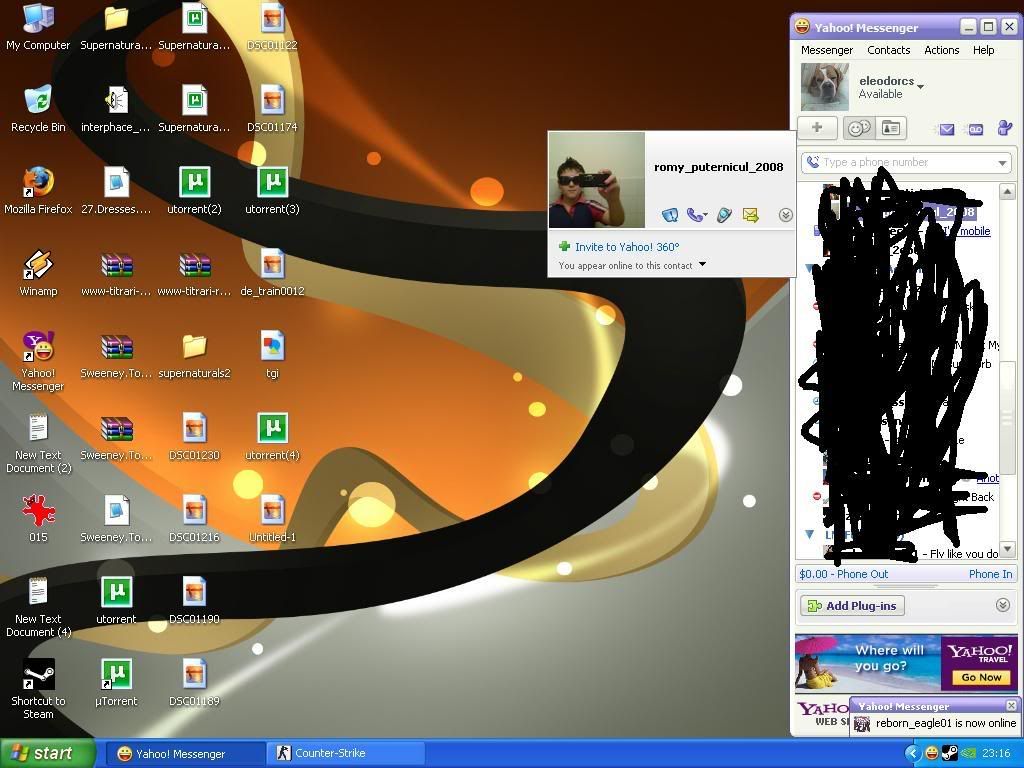The width and height of the screenshot is (1024, 768).
Task: Select the de_train0012 image file
Action: 272,272
